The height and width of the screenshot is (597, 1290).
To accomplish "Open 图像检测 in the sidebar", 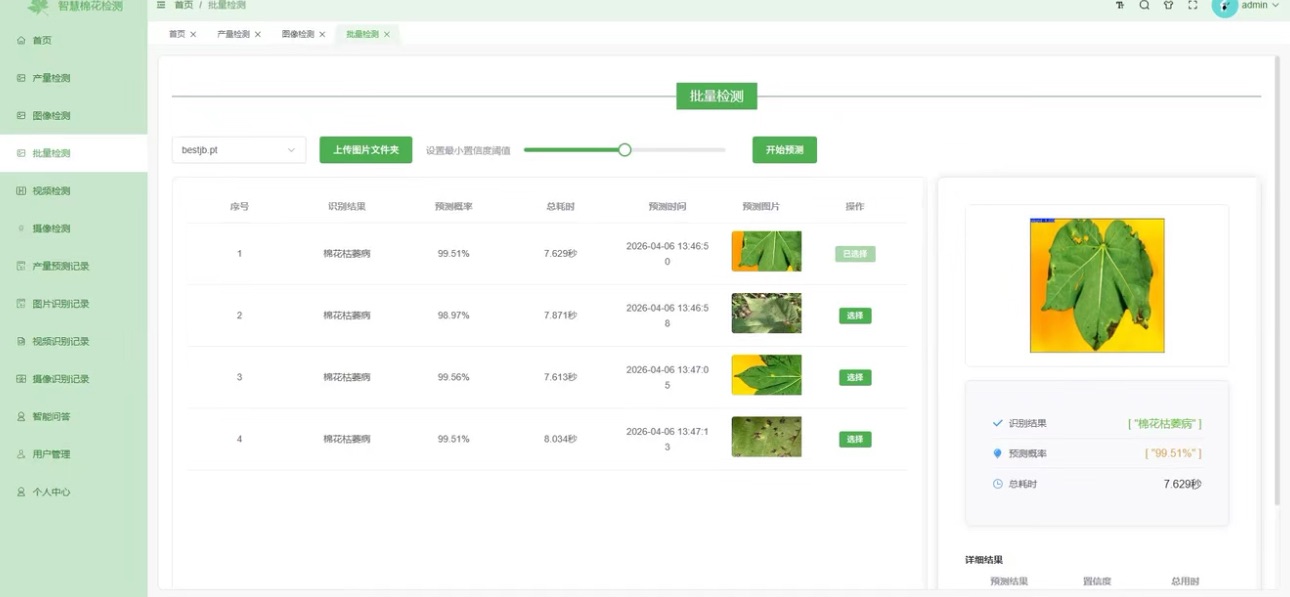I will 74,116.
